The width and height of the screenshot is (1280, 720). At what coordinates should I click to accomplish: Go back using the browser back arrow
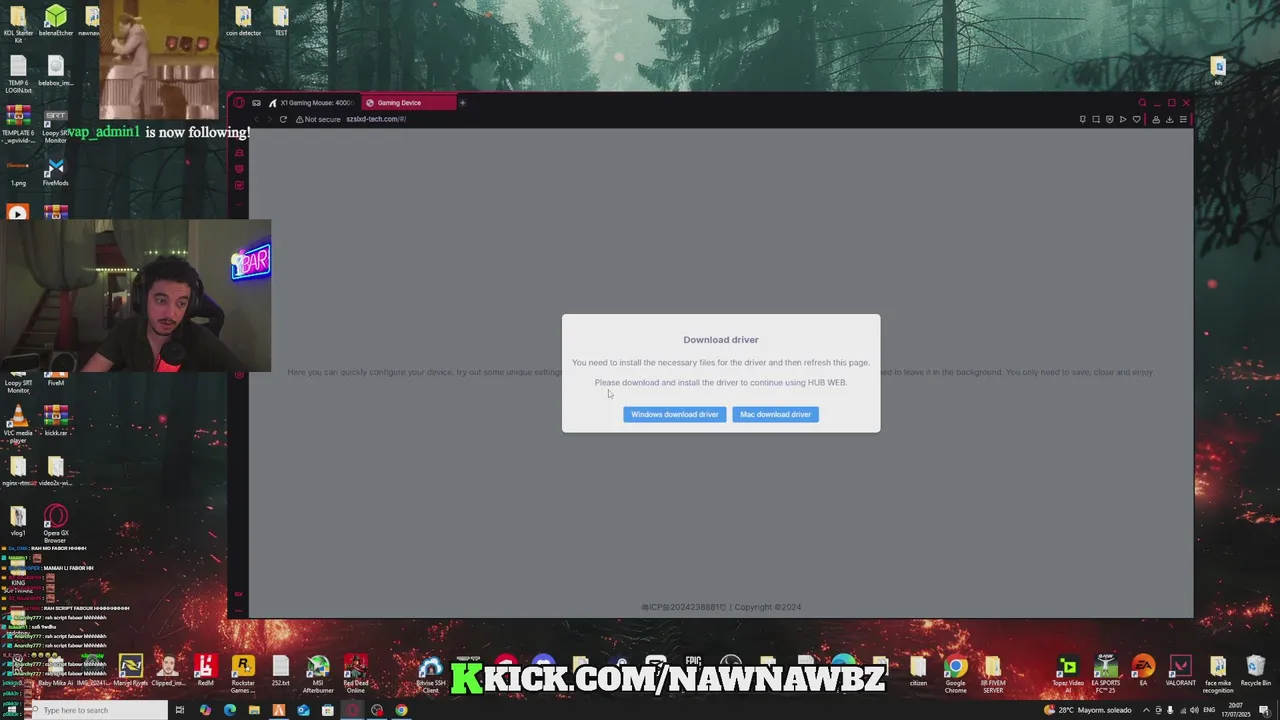point(256,119)
